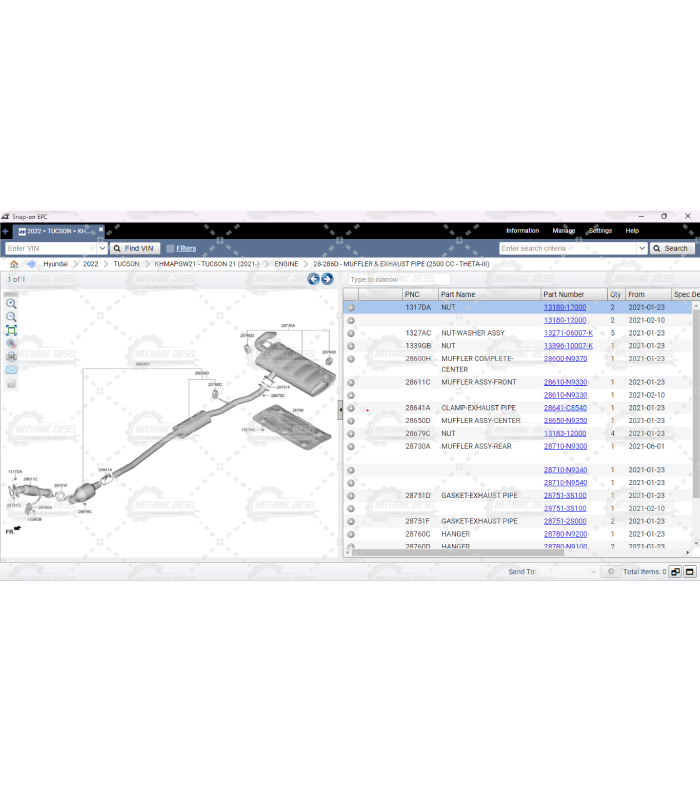Toggle the Filters checkbox
700x800 pixels.
click(x=170, y=248)
